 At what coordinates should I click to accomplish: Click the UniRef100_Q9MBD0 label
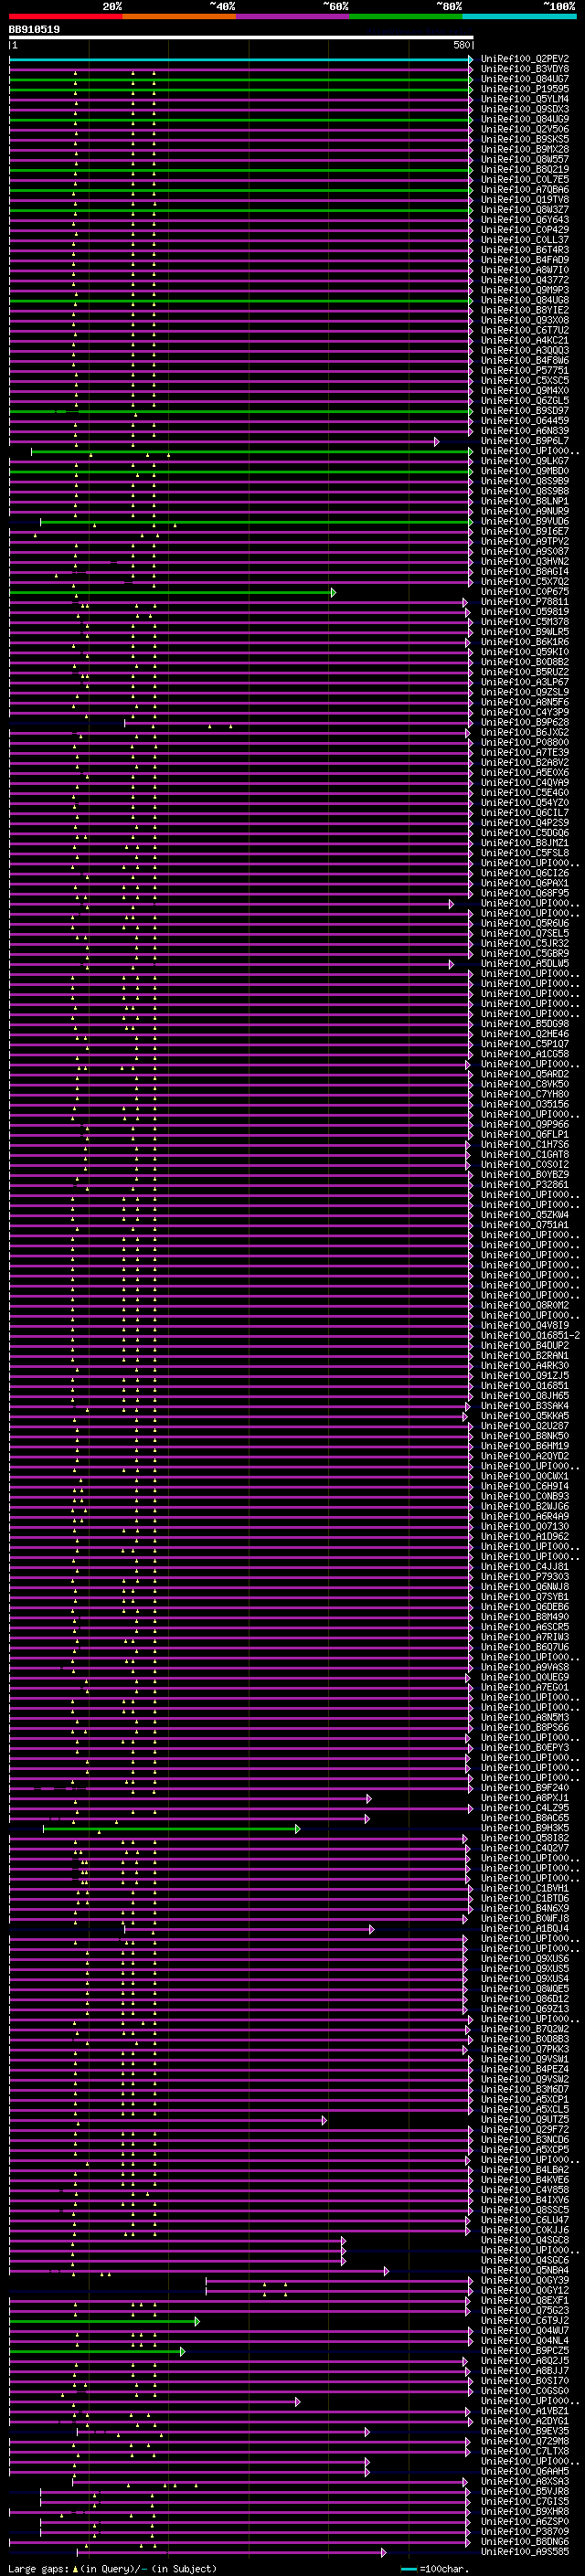pos(525,471)
